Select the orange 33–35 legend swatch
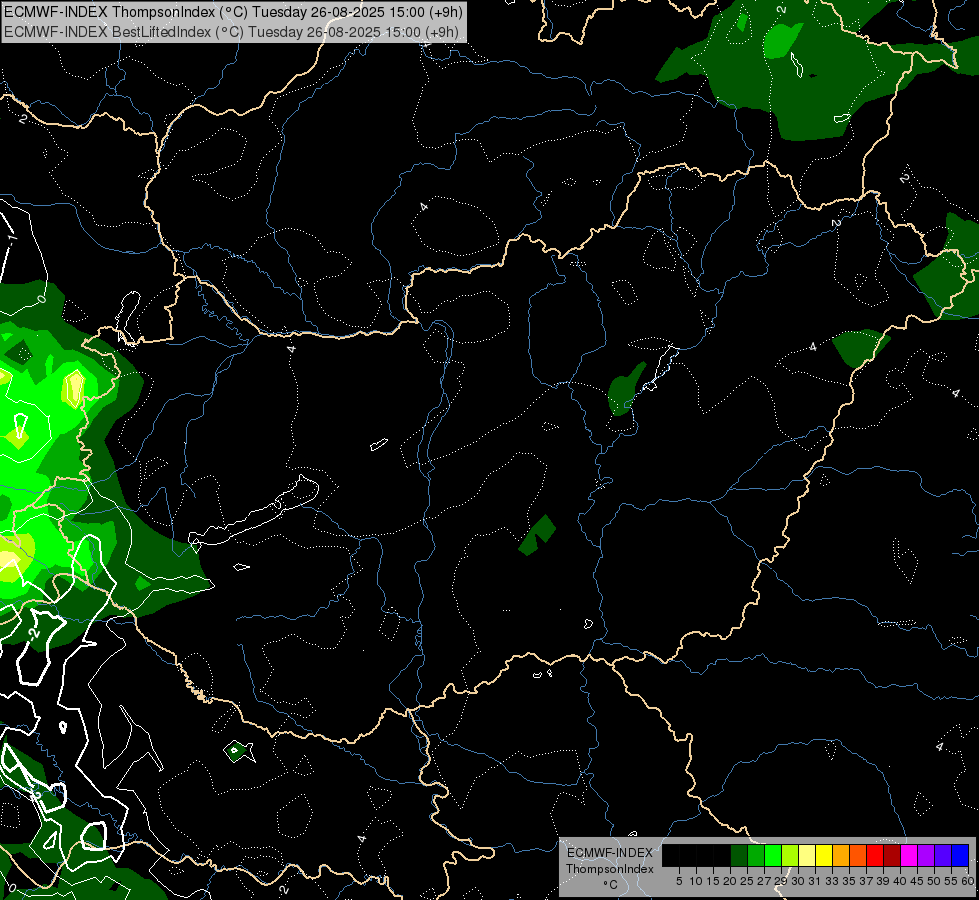 [x=841, y=855]
